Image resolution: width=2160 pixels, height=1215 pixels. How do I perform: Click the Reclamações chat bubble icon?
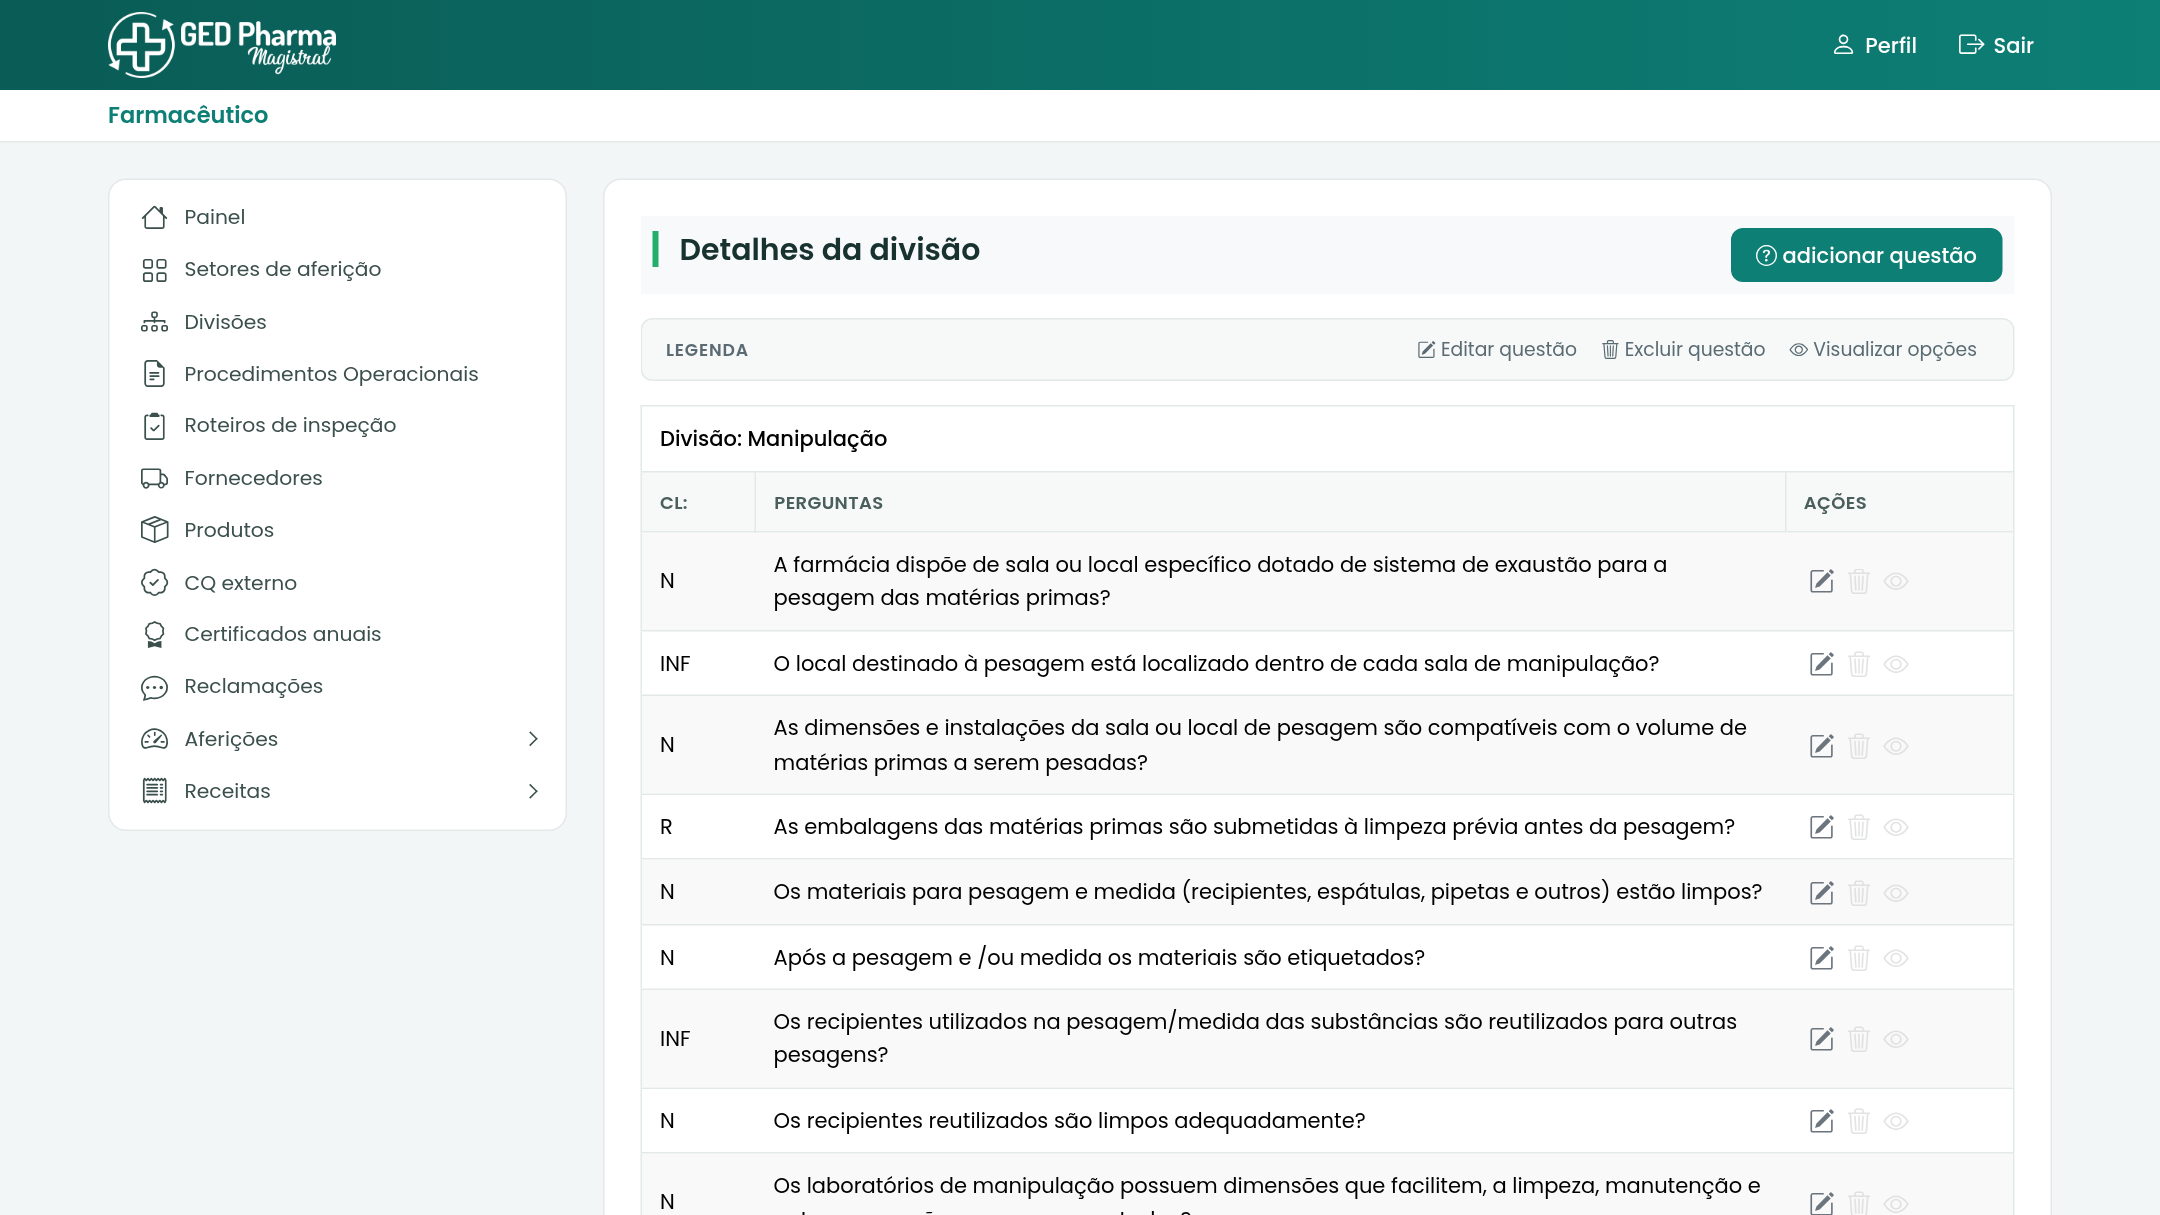tap(154, 687)
